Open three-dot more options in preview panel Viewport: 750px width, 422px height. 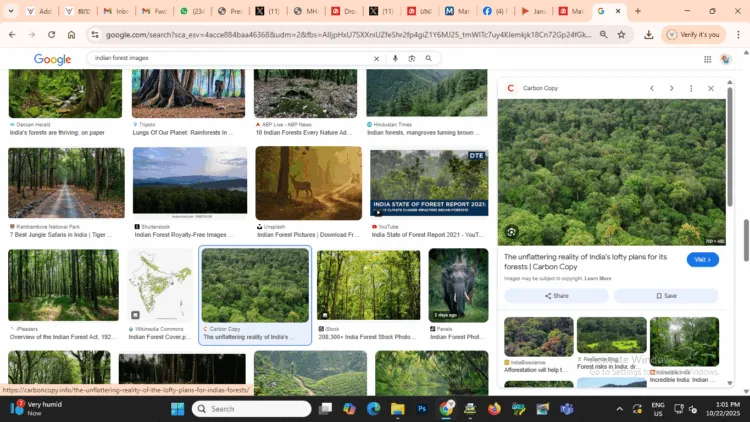[691, 88]
